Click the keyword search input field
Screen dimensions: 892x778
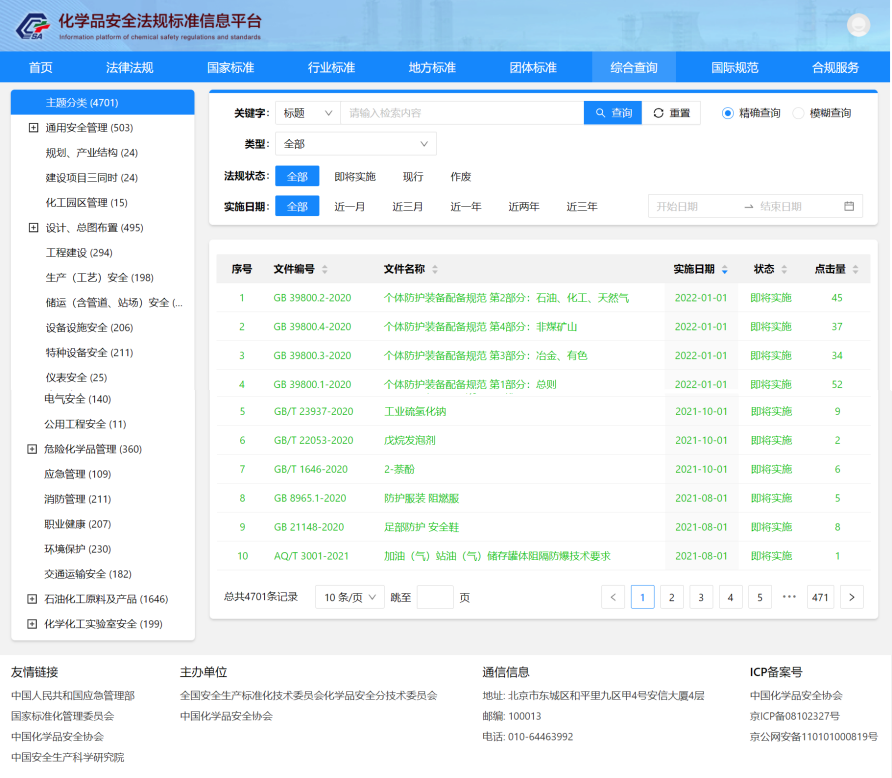coord(460,113)
